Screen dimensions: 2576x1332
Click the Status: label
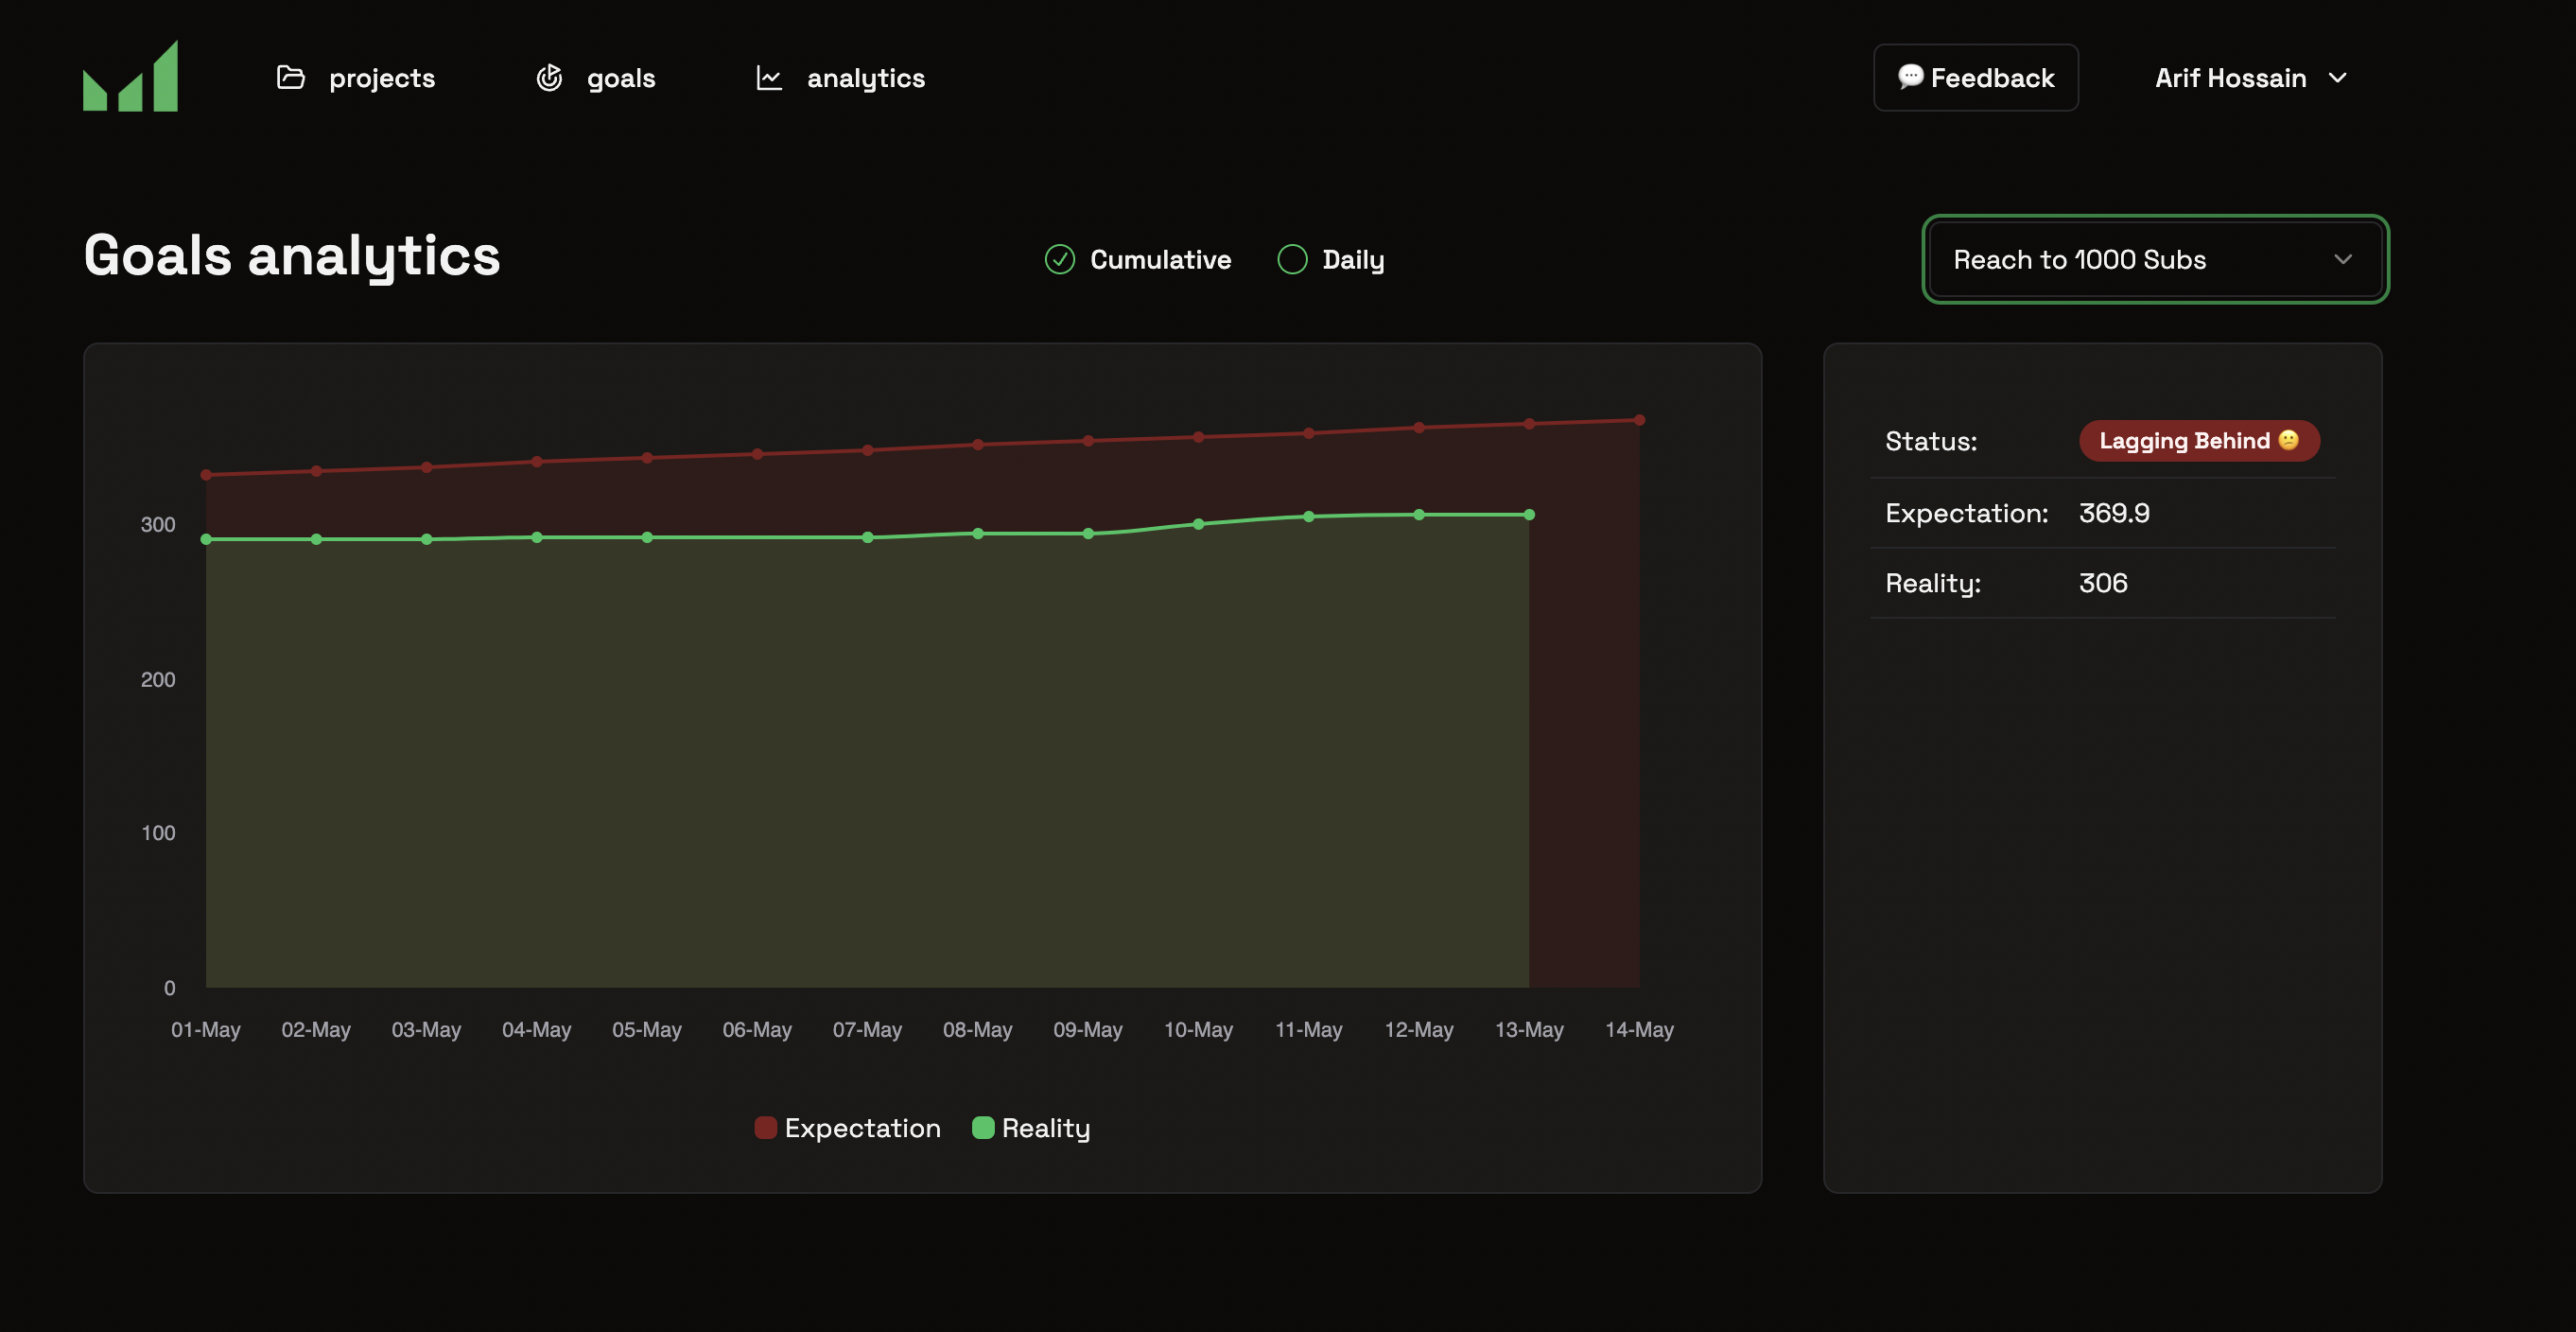point(1931,441)
